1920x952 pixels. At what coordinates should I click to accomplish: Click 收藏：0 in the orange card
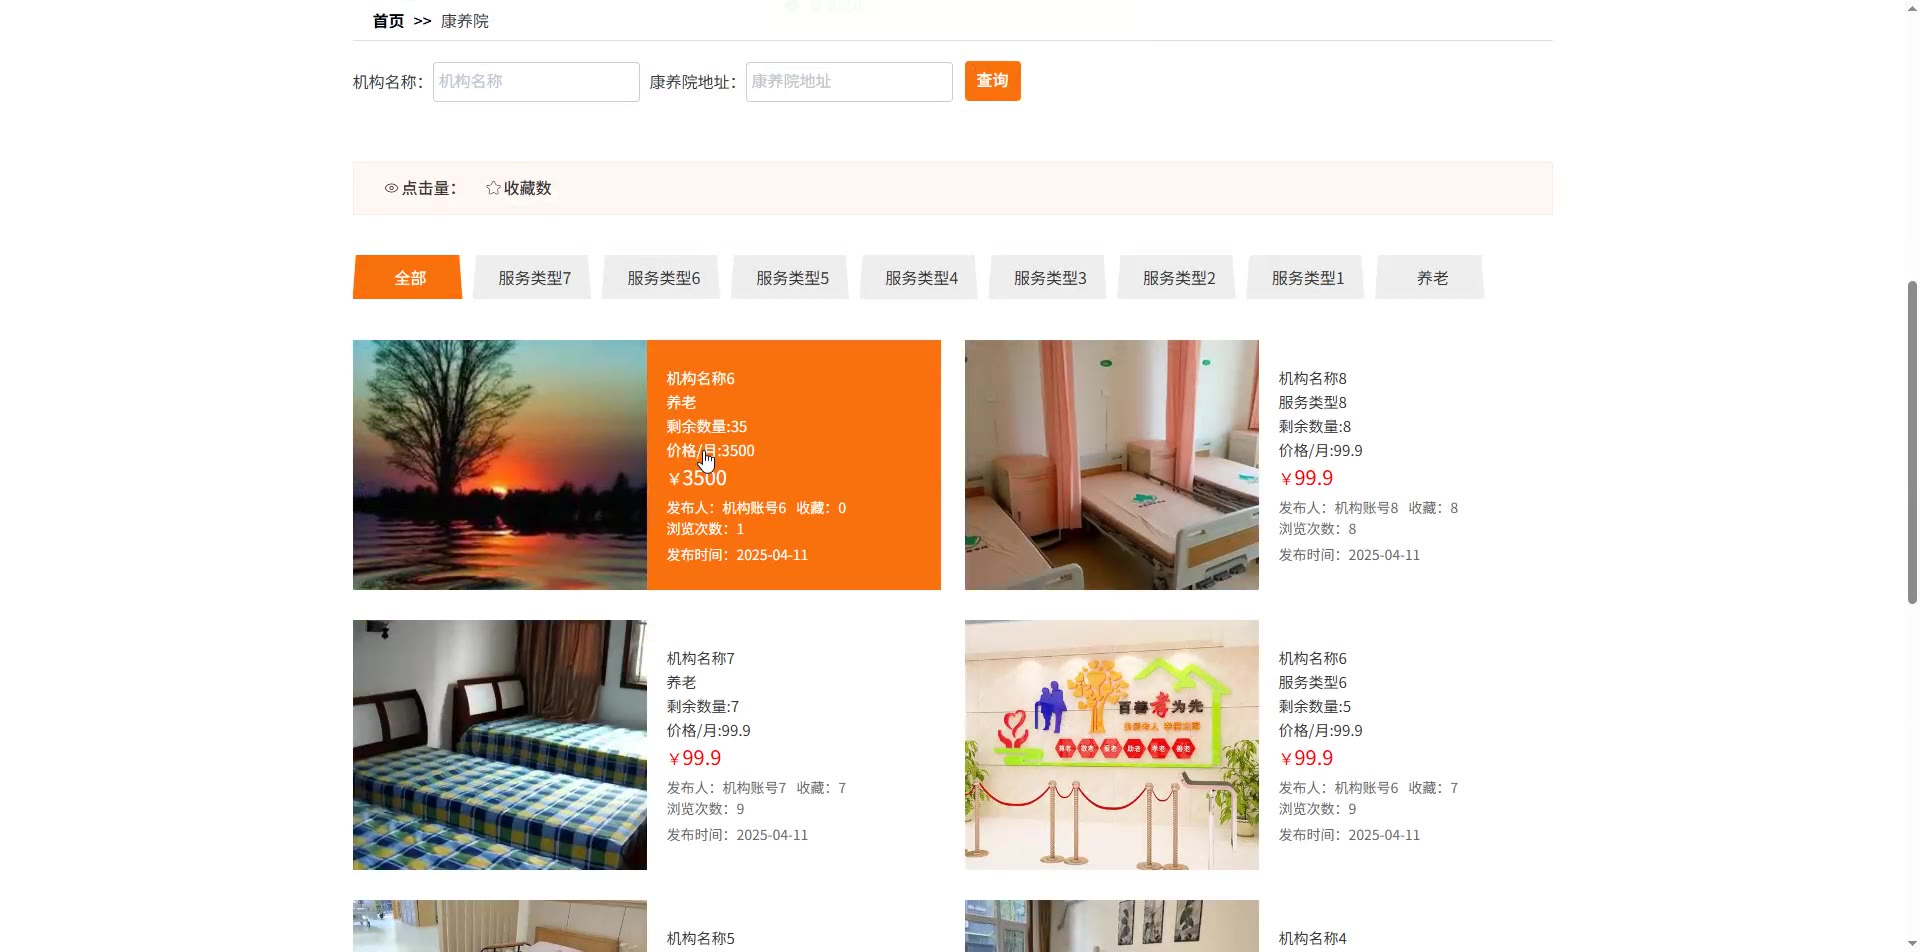point(821,508)
